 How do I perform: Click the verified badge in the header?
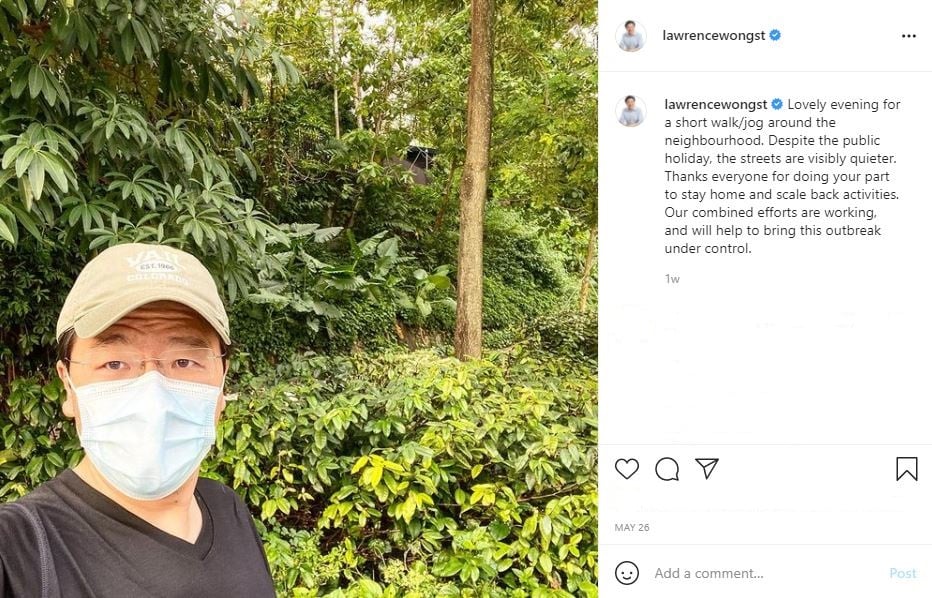pyautogui.click(x=775, y=36)
